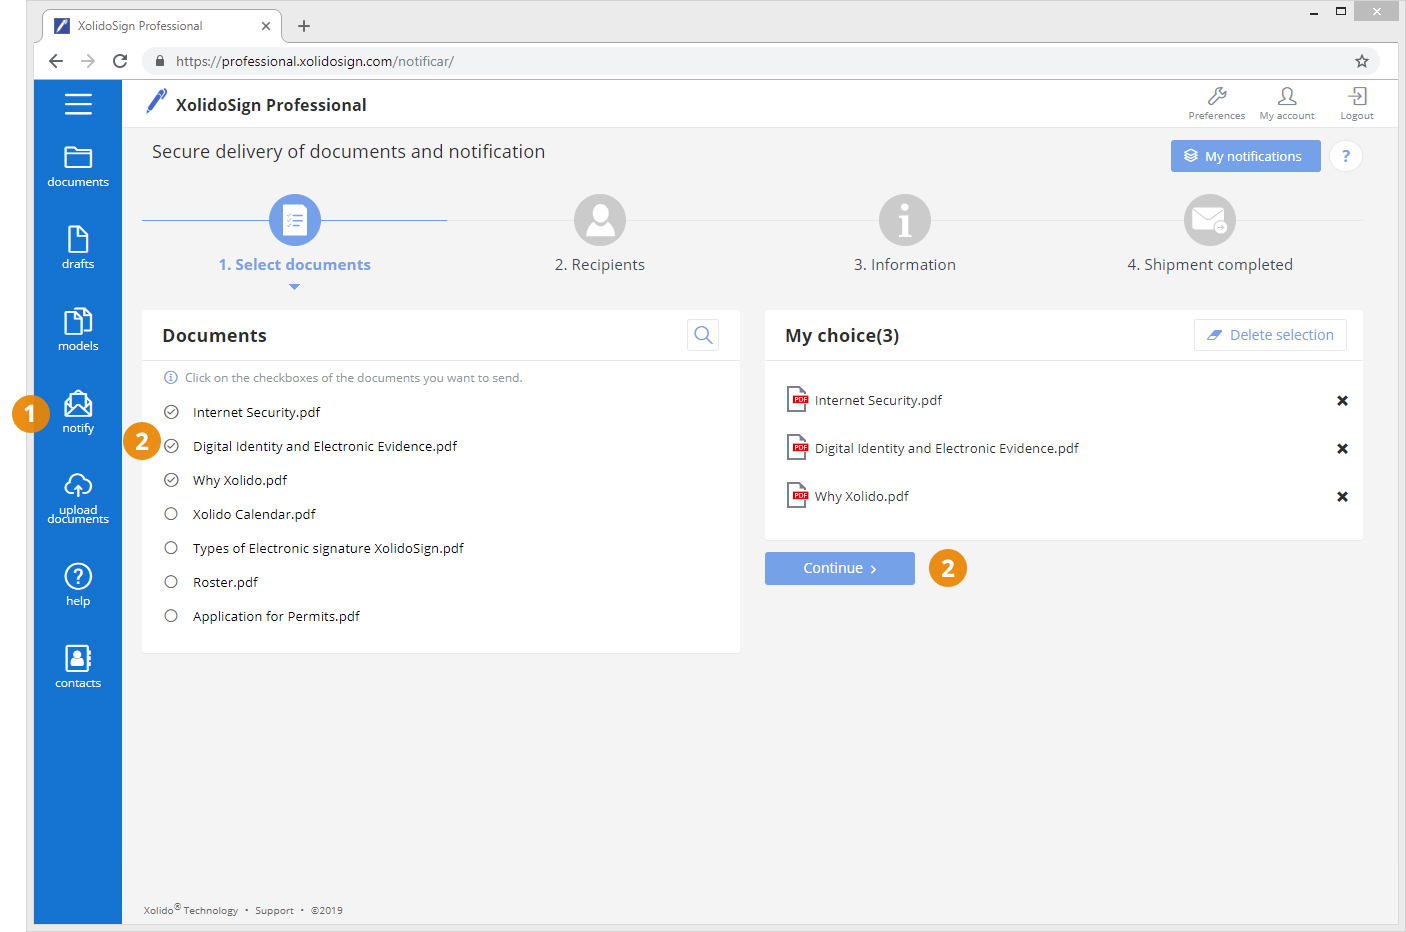Click the browser address bar
The image size is (1406, 932).
760,61
